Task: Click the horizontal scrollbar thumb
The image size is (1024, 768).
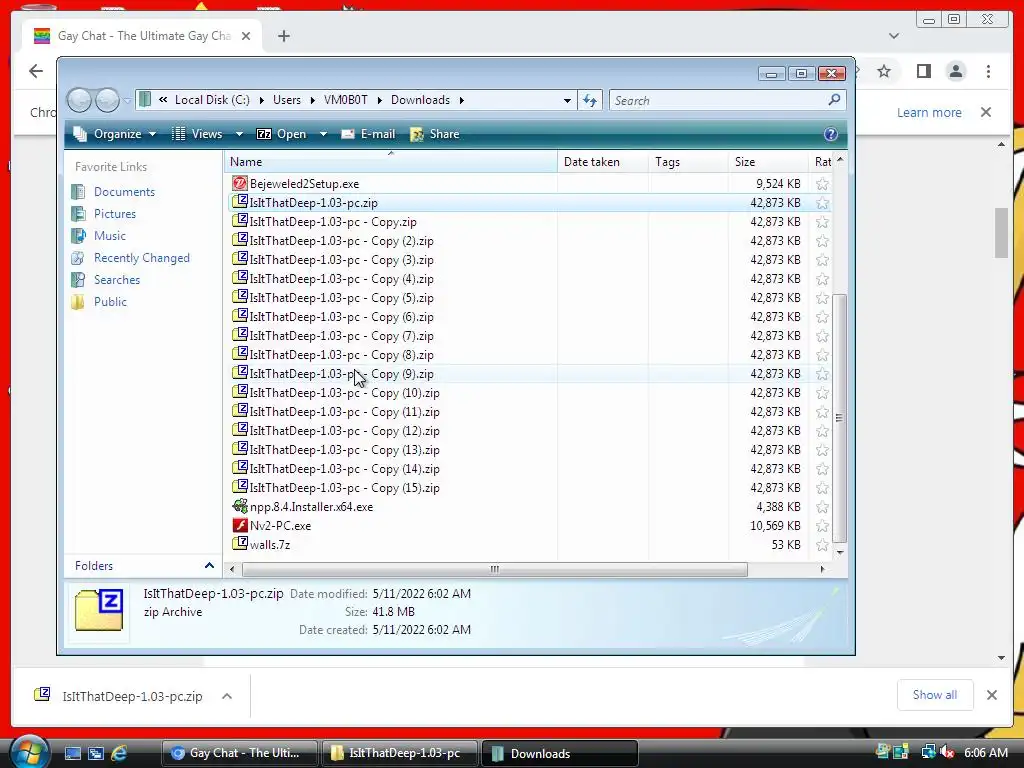Action: [x=494, y=569]
